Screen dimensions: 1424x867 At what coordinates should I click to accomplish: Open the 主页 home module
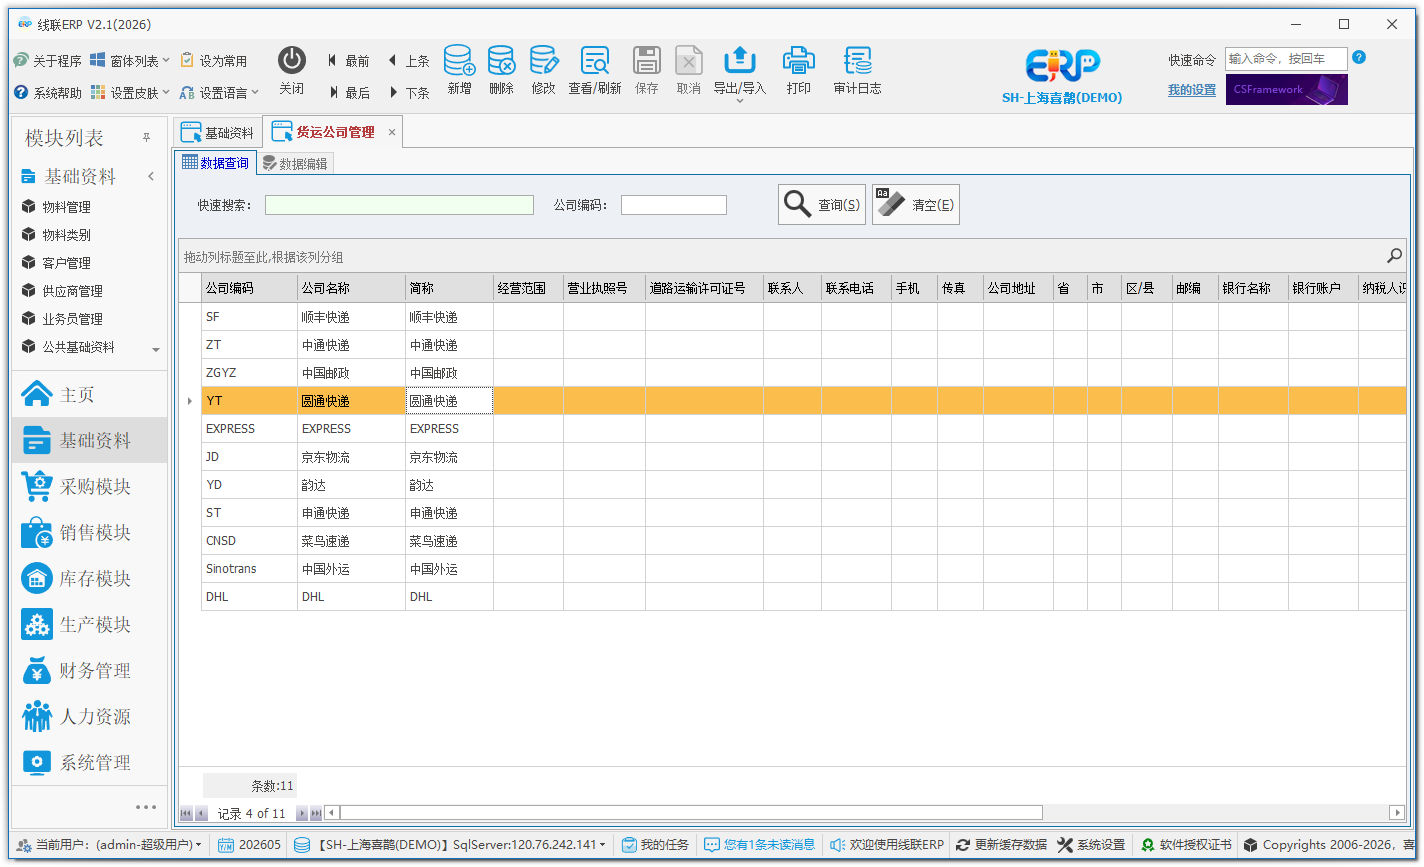click(89, 394)
